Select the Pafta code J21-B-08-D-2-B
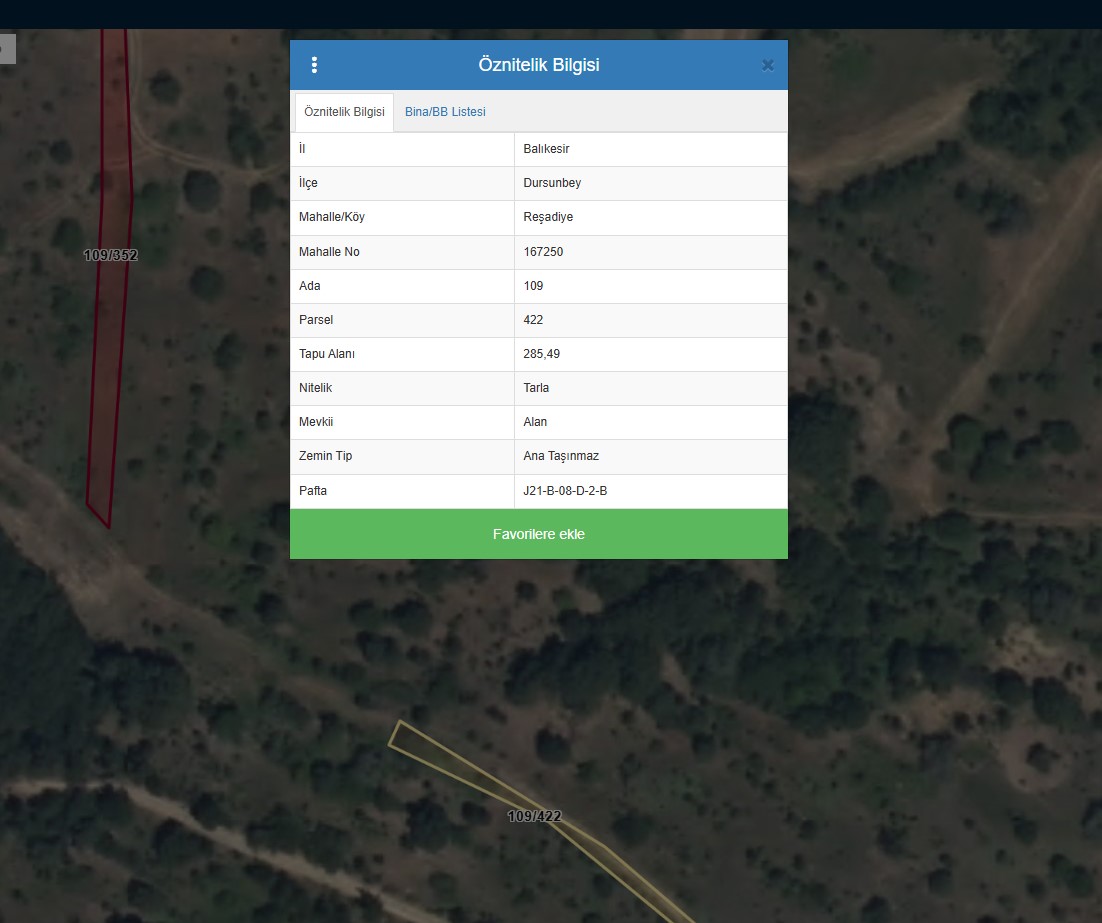Viewport: 1102px width, 923px height. pyautogui.click(x=565, y=491)
